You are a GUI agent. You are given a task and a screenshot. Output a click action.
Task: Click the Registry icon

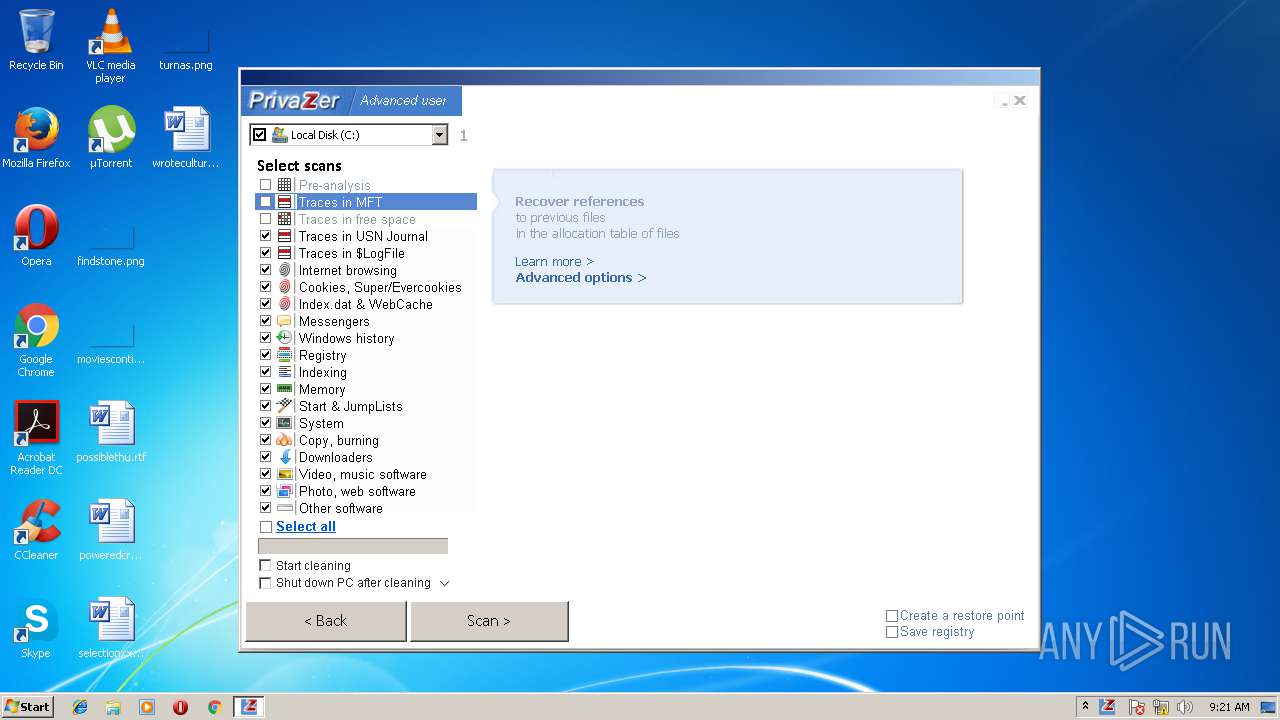(x=284, y=355)
